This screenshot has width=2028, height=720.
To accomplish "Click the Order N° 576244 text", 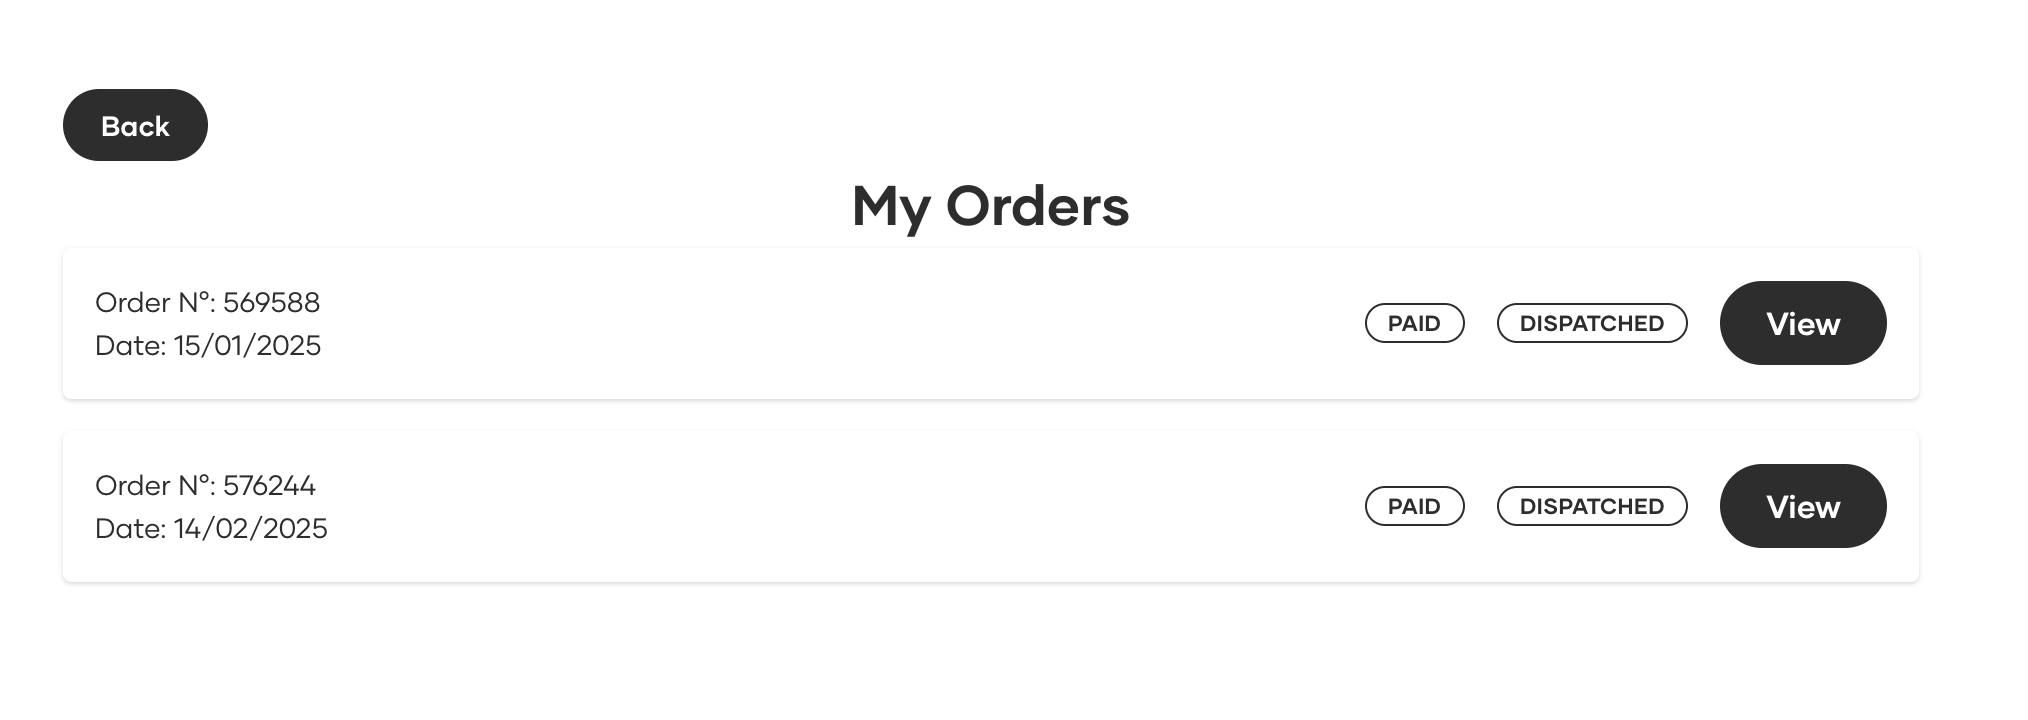I will tap(205, 485).
